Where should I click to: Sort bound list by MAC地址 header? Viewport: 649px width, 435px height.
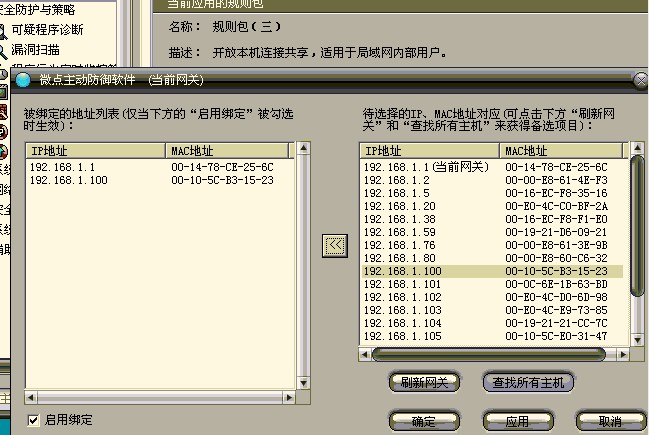[227, 151]
